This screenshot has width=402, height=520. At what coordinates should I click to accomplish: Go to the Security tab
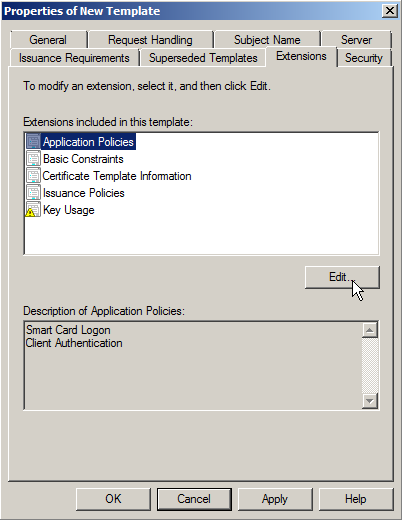click(364, 58)
